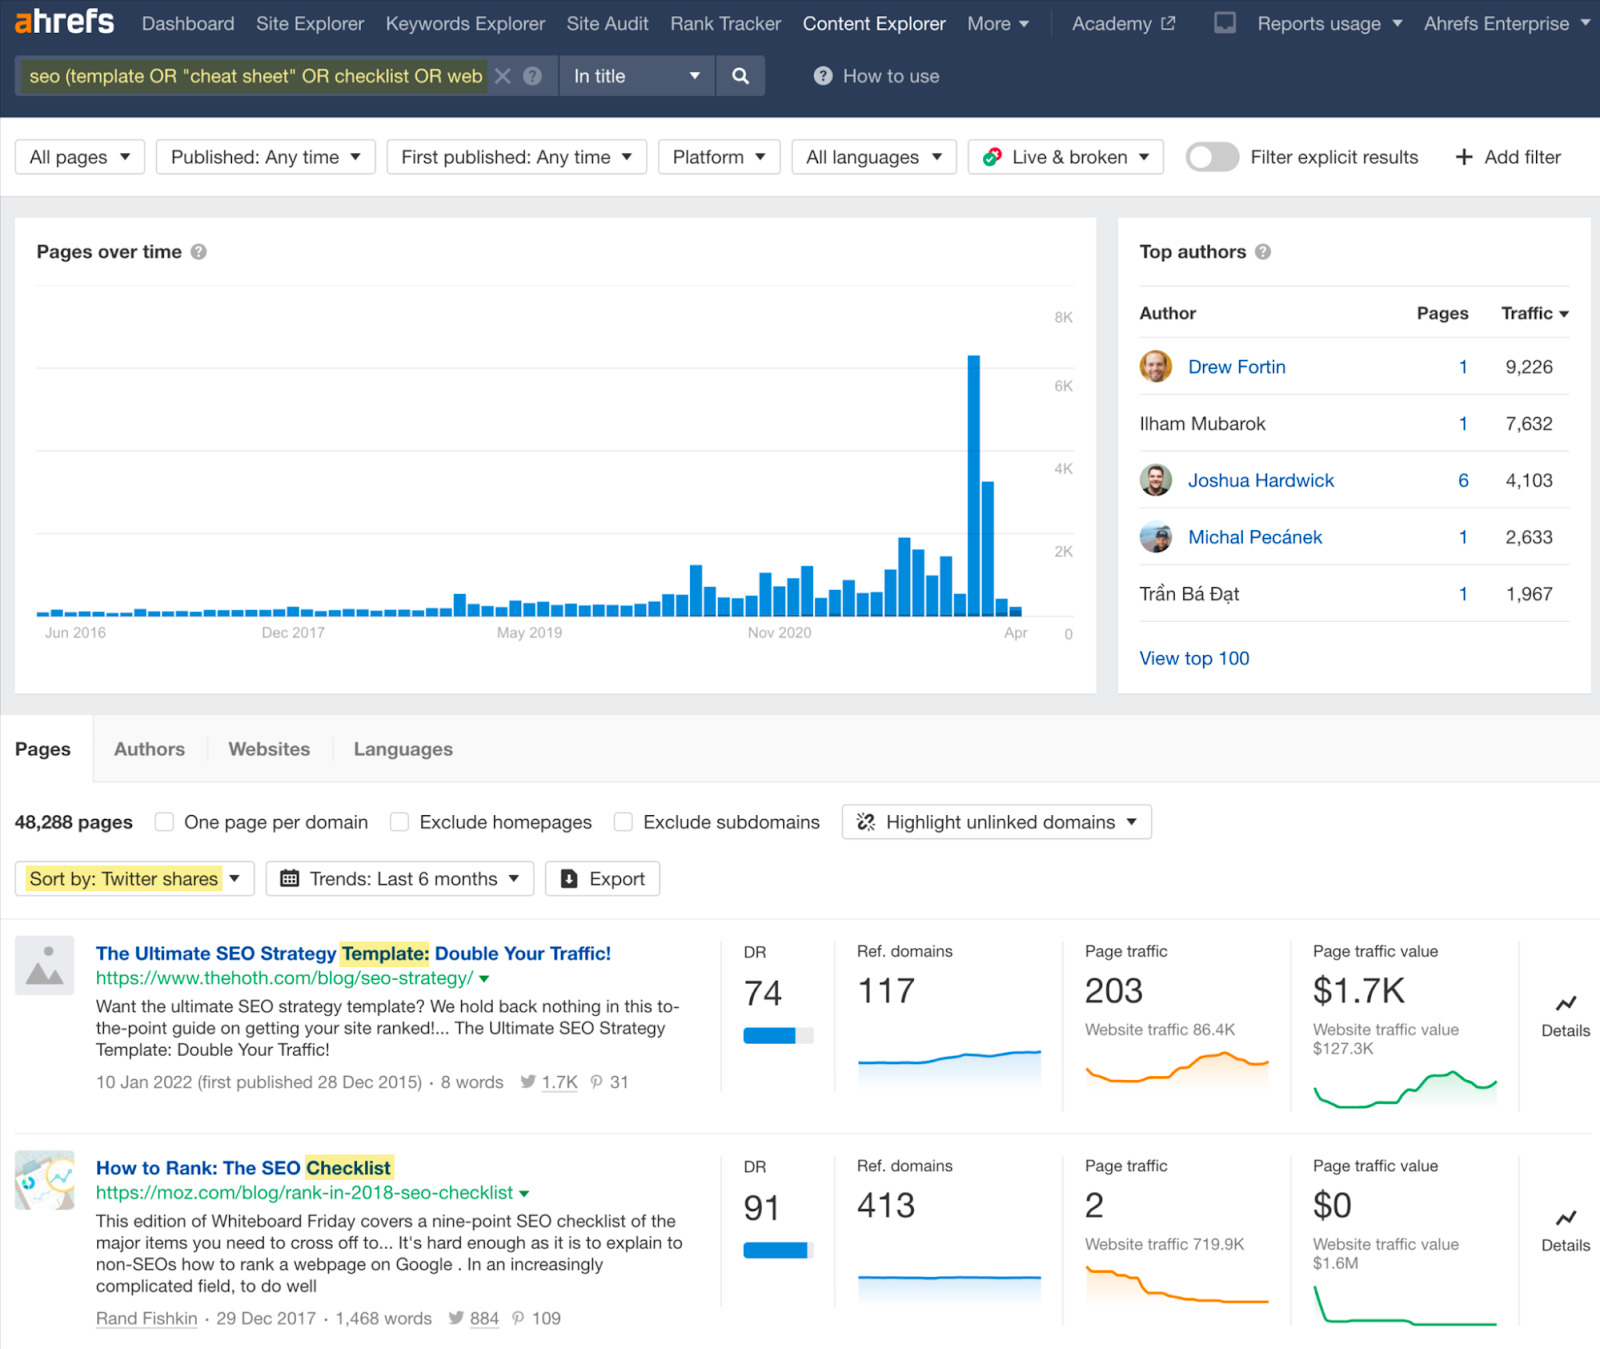1600x1349 pixels.
Task: Check One page per domain
Action: pyautogui.click(x=165, y=822)
